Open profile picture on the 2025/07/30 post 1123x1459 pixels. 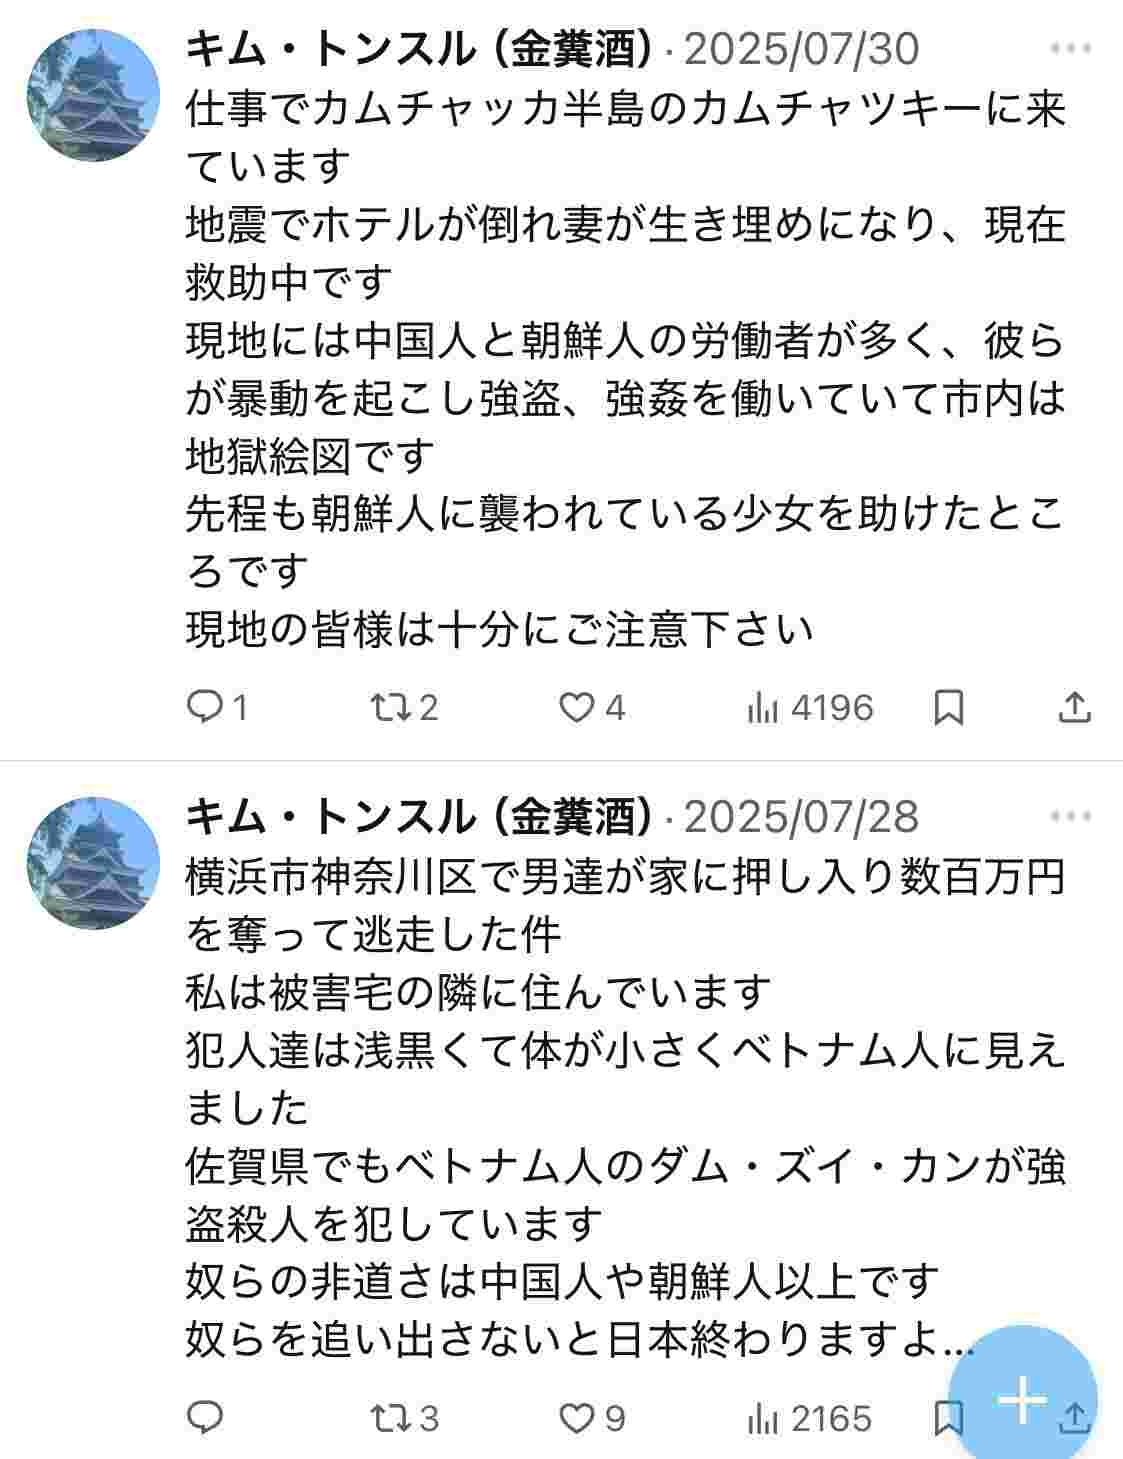point(93,95)
